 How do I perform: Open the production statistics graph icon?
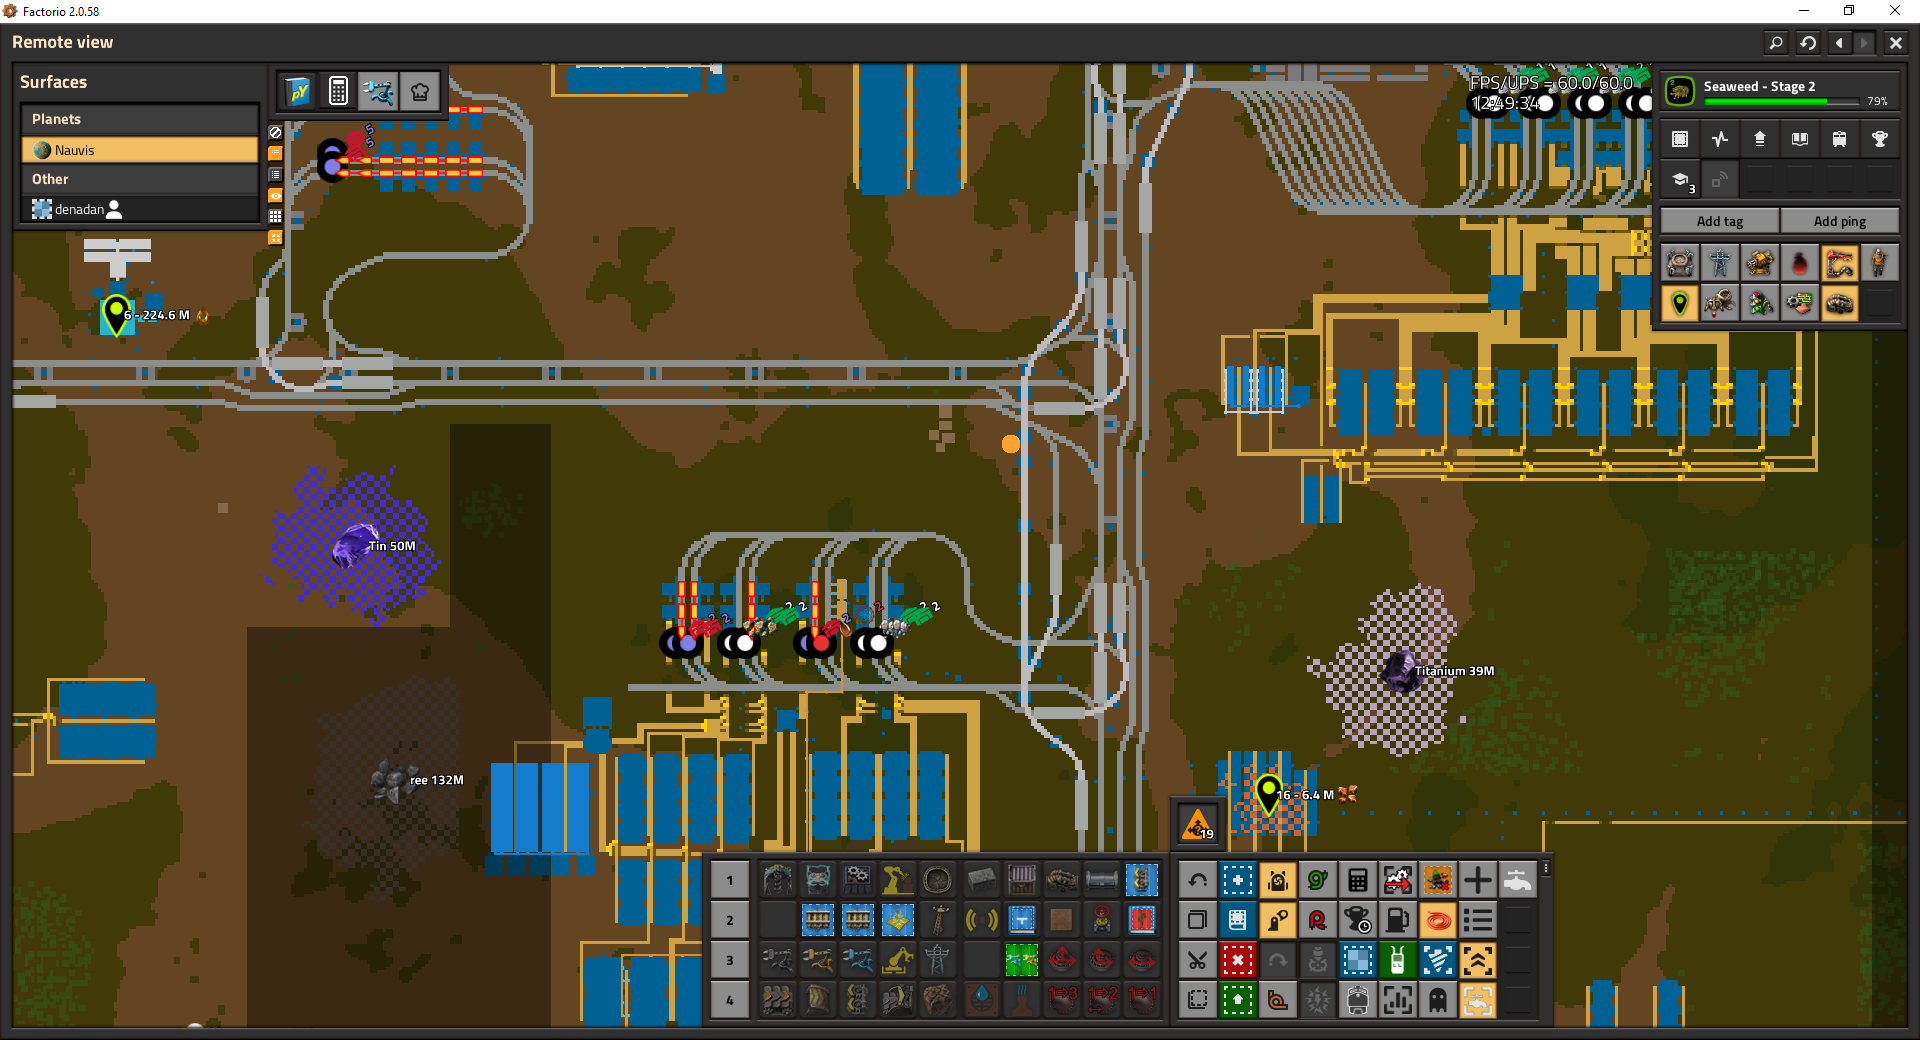click(1720, 139)
